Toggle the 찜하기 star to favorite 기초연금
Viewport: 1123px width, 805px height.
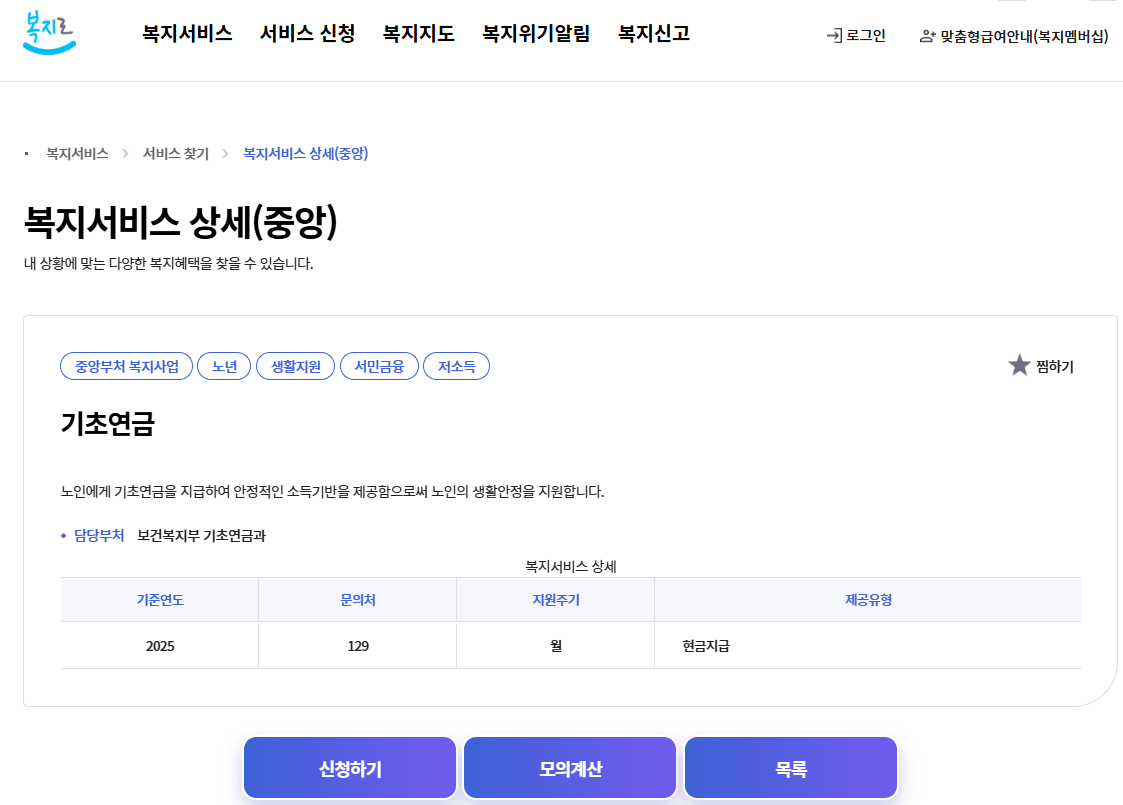1019,366
